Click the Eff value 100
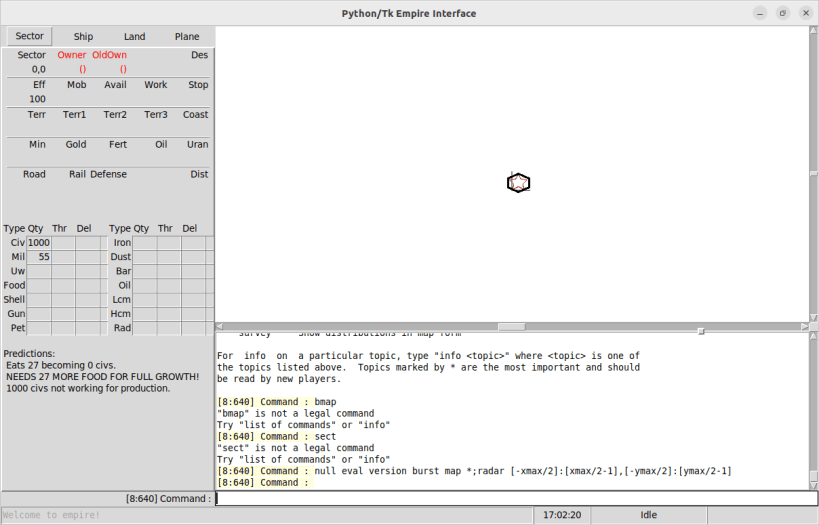 tap(37, 99)
